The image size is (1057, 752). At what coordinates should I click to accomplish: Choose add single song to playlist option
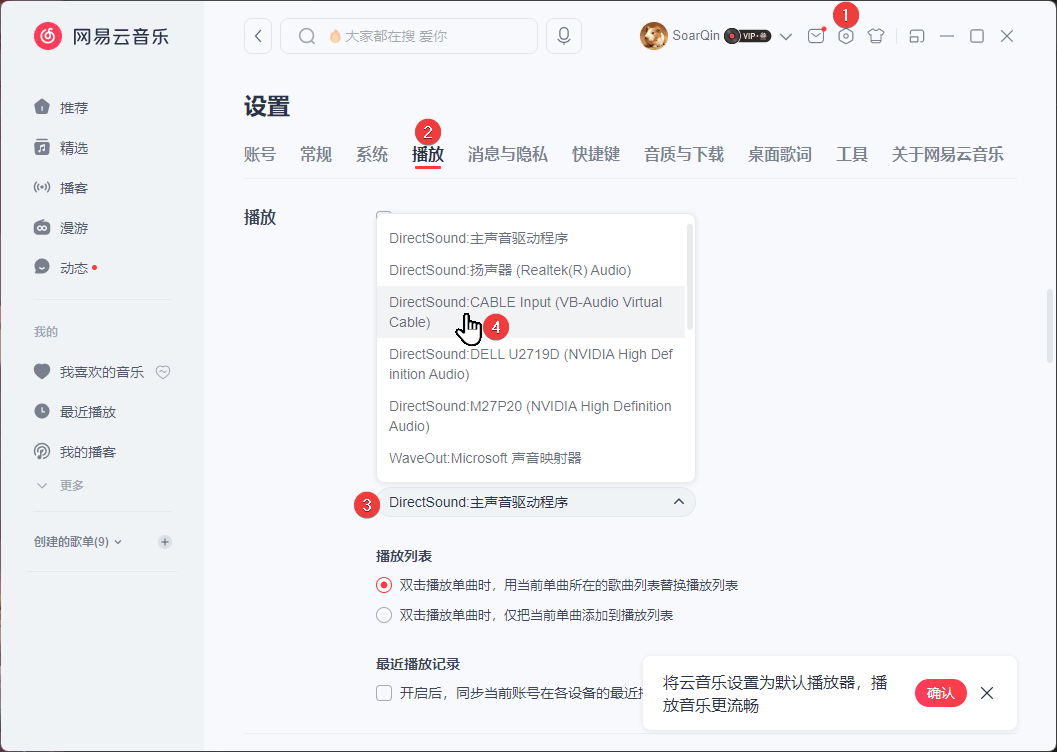pos(383,614)
